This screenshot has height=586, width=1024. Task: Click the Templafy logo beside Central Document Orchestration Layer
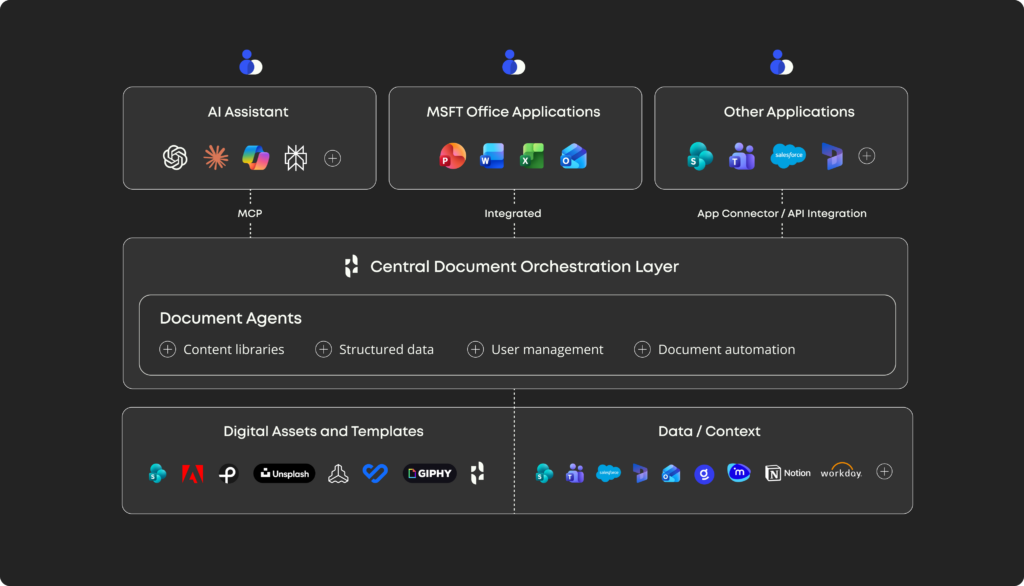tap(351, 266)
